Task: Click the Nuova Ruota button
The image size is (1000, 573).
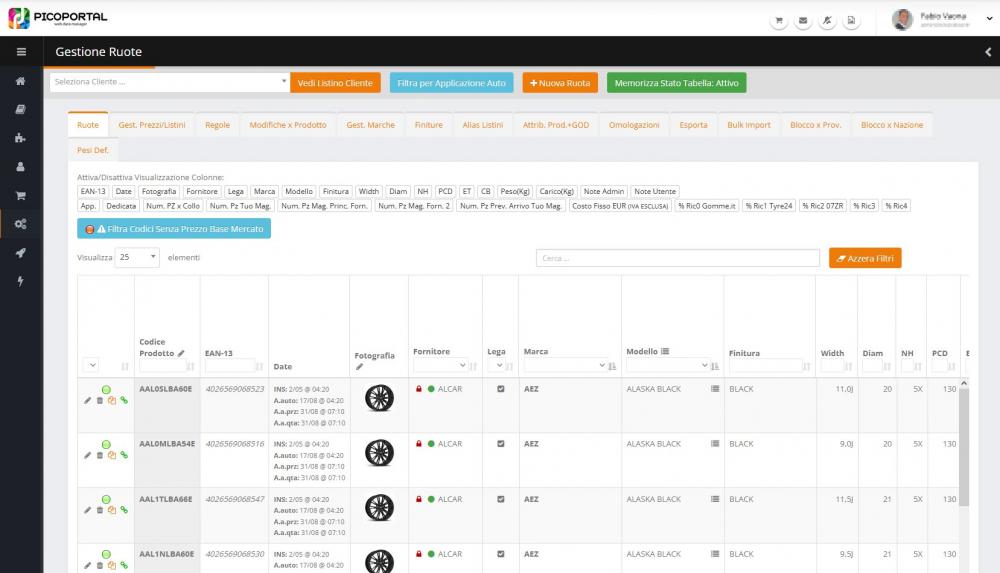Action: coord(560,83)
